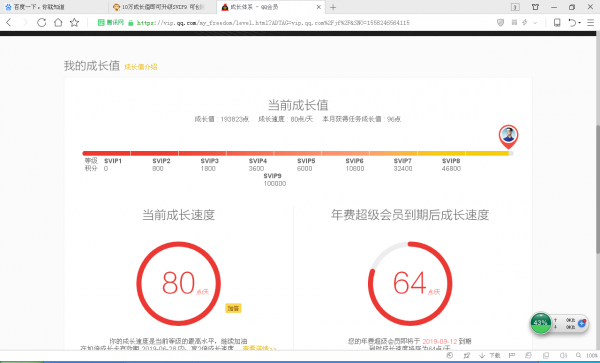600x363 pixels.
Task: Click the SVIP1 segment of the progress bar
Action: point(106,153)
